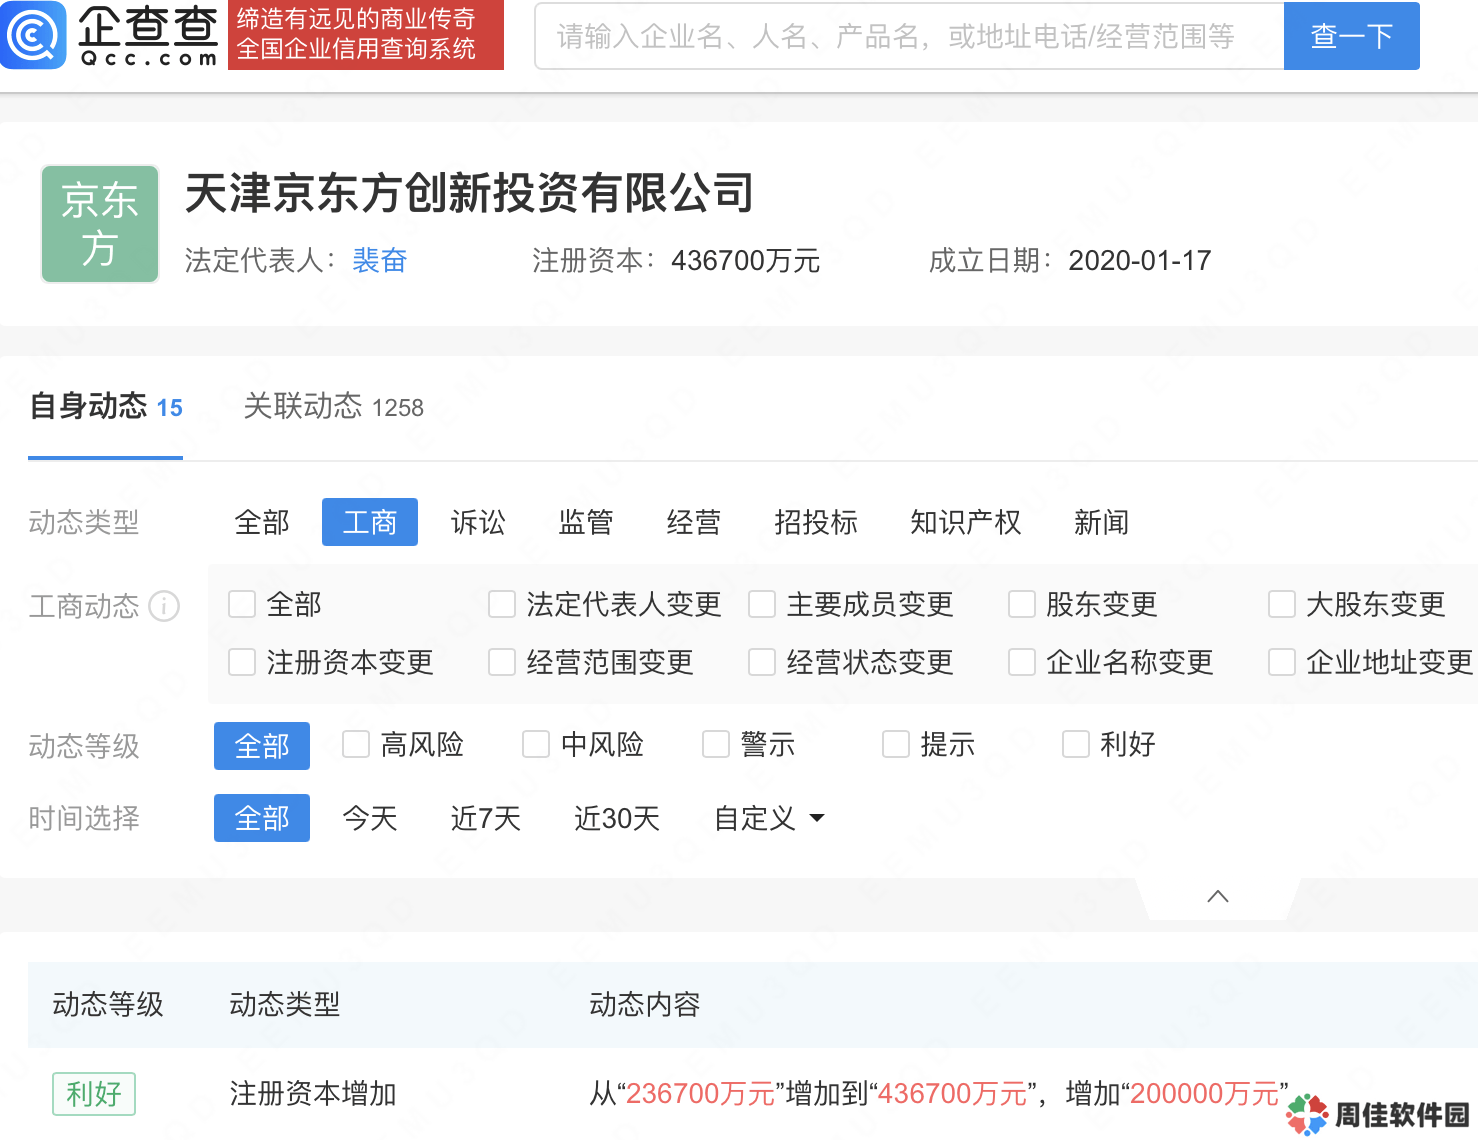1478x1140 pixels.
Task: Focus the company name search input field
Action: tap(909, 36)
